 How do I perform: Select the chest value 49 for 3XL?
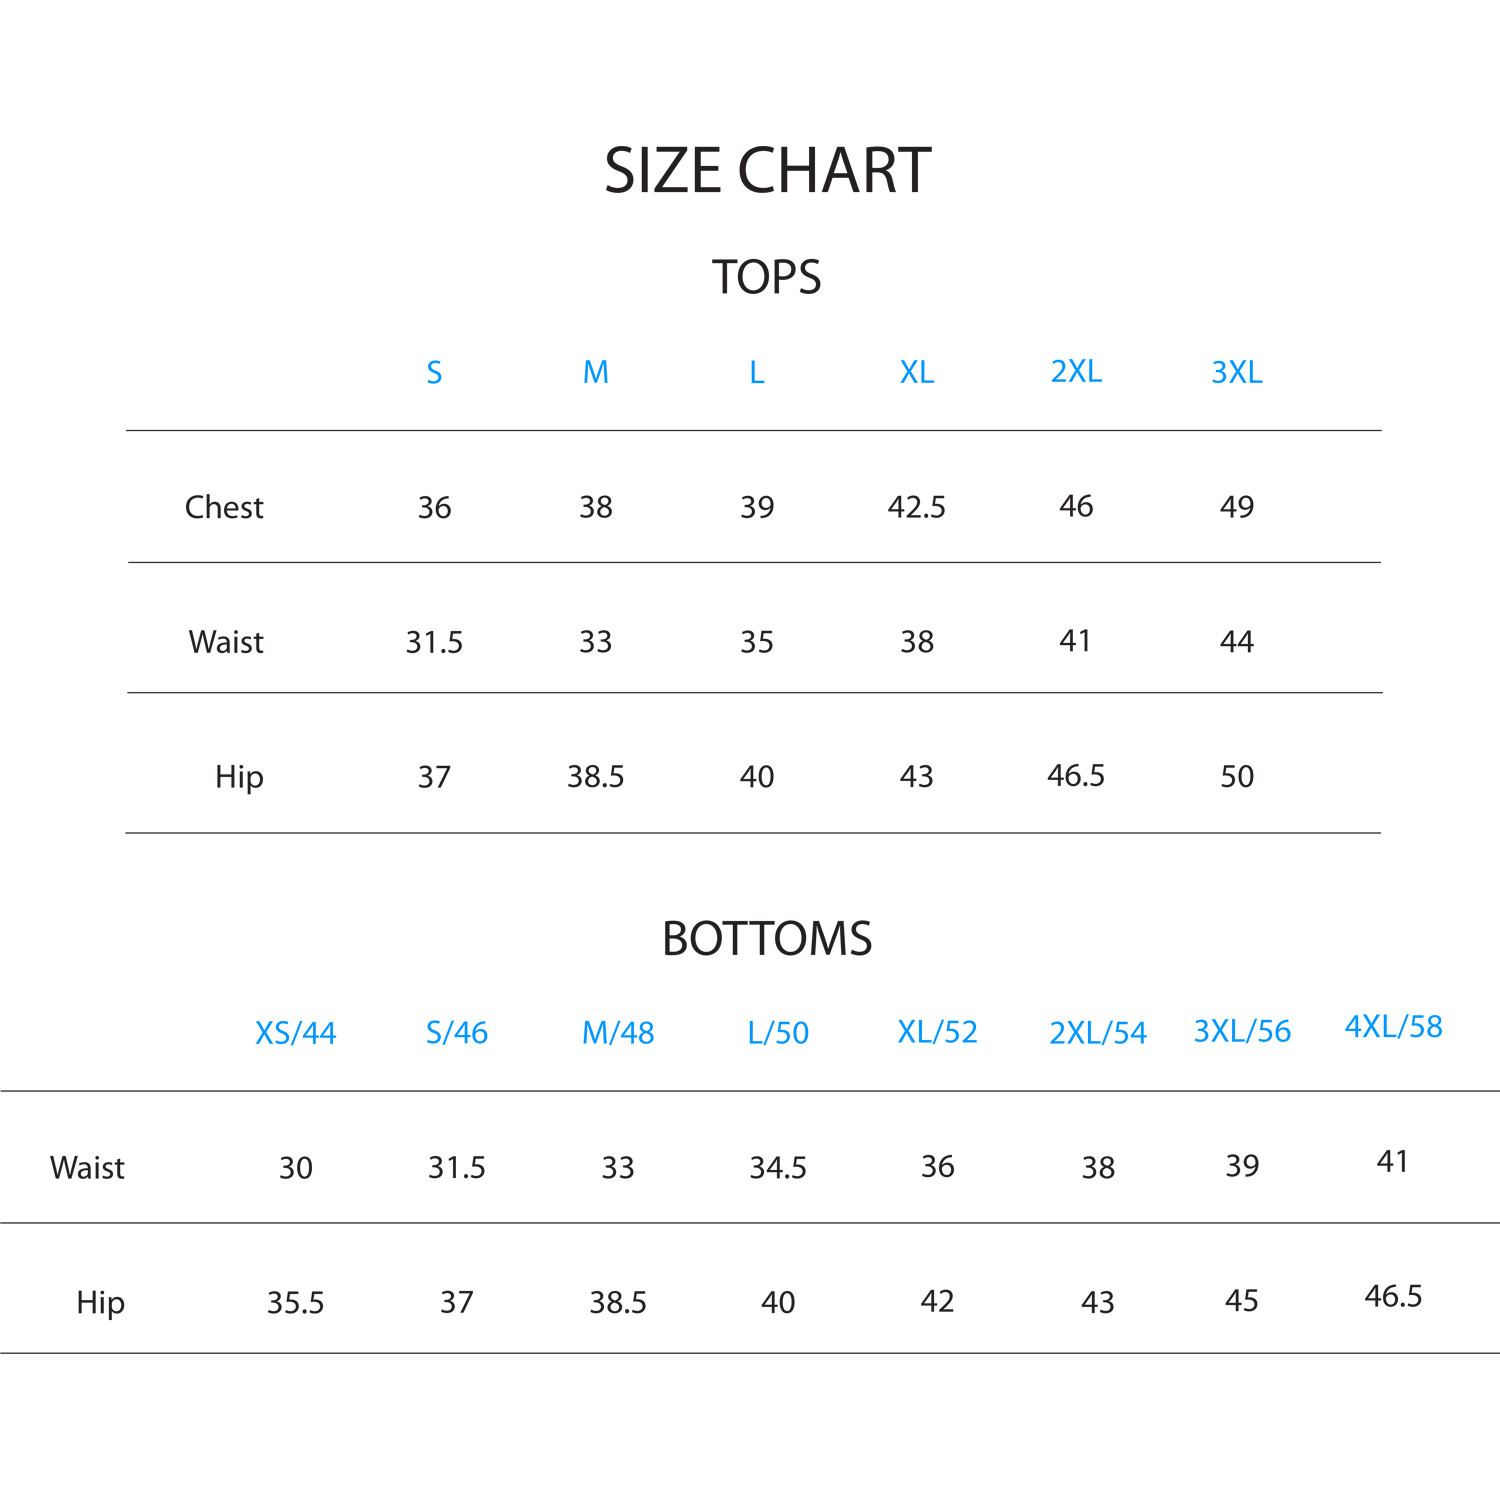point(1237,507)
